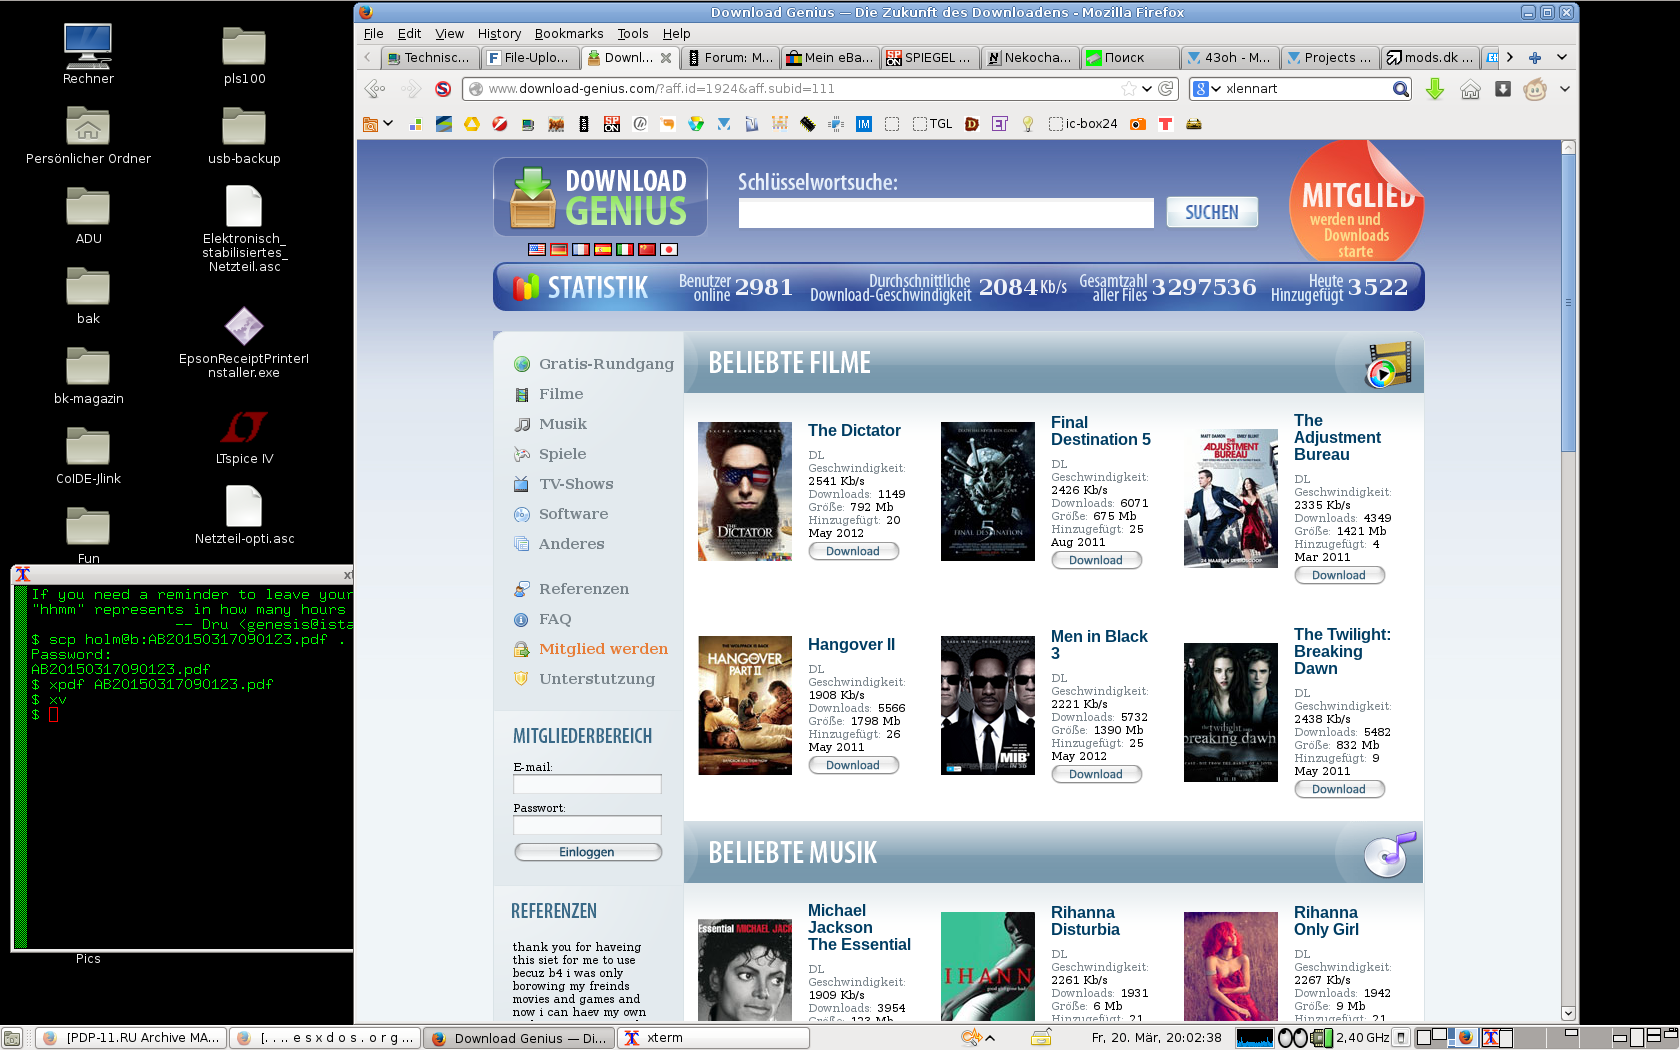
Task: Click the search magnifier in the search box
Action: pos(1401,89)
